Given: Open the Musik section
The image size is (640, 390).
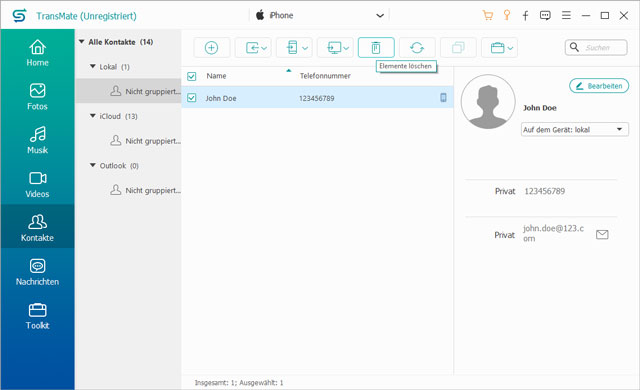Looking at the screenshot, I should pyautogui.click(x=37, y=140).
